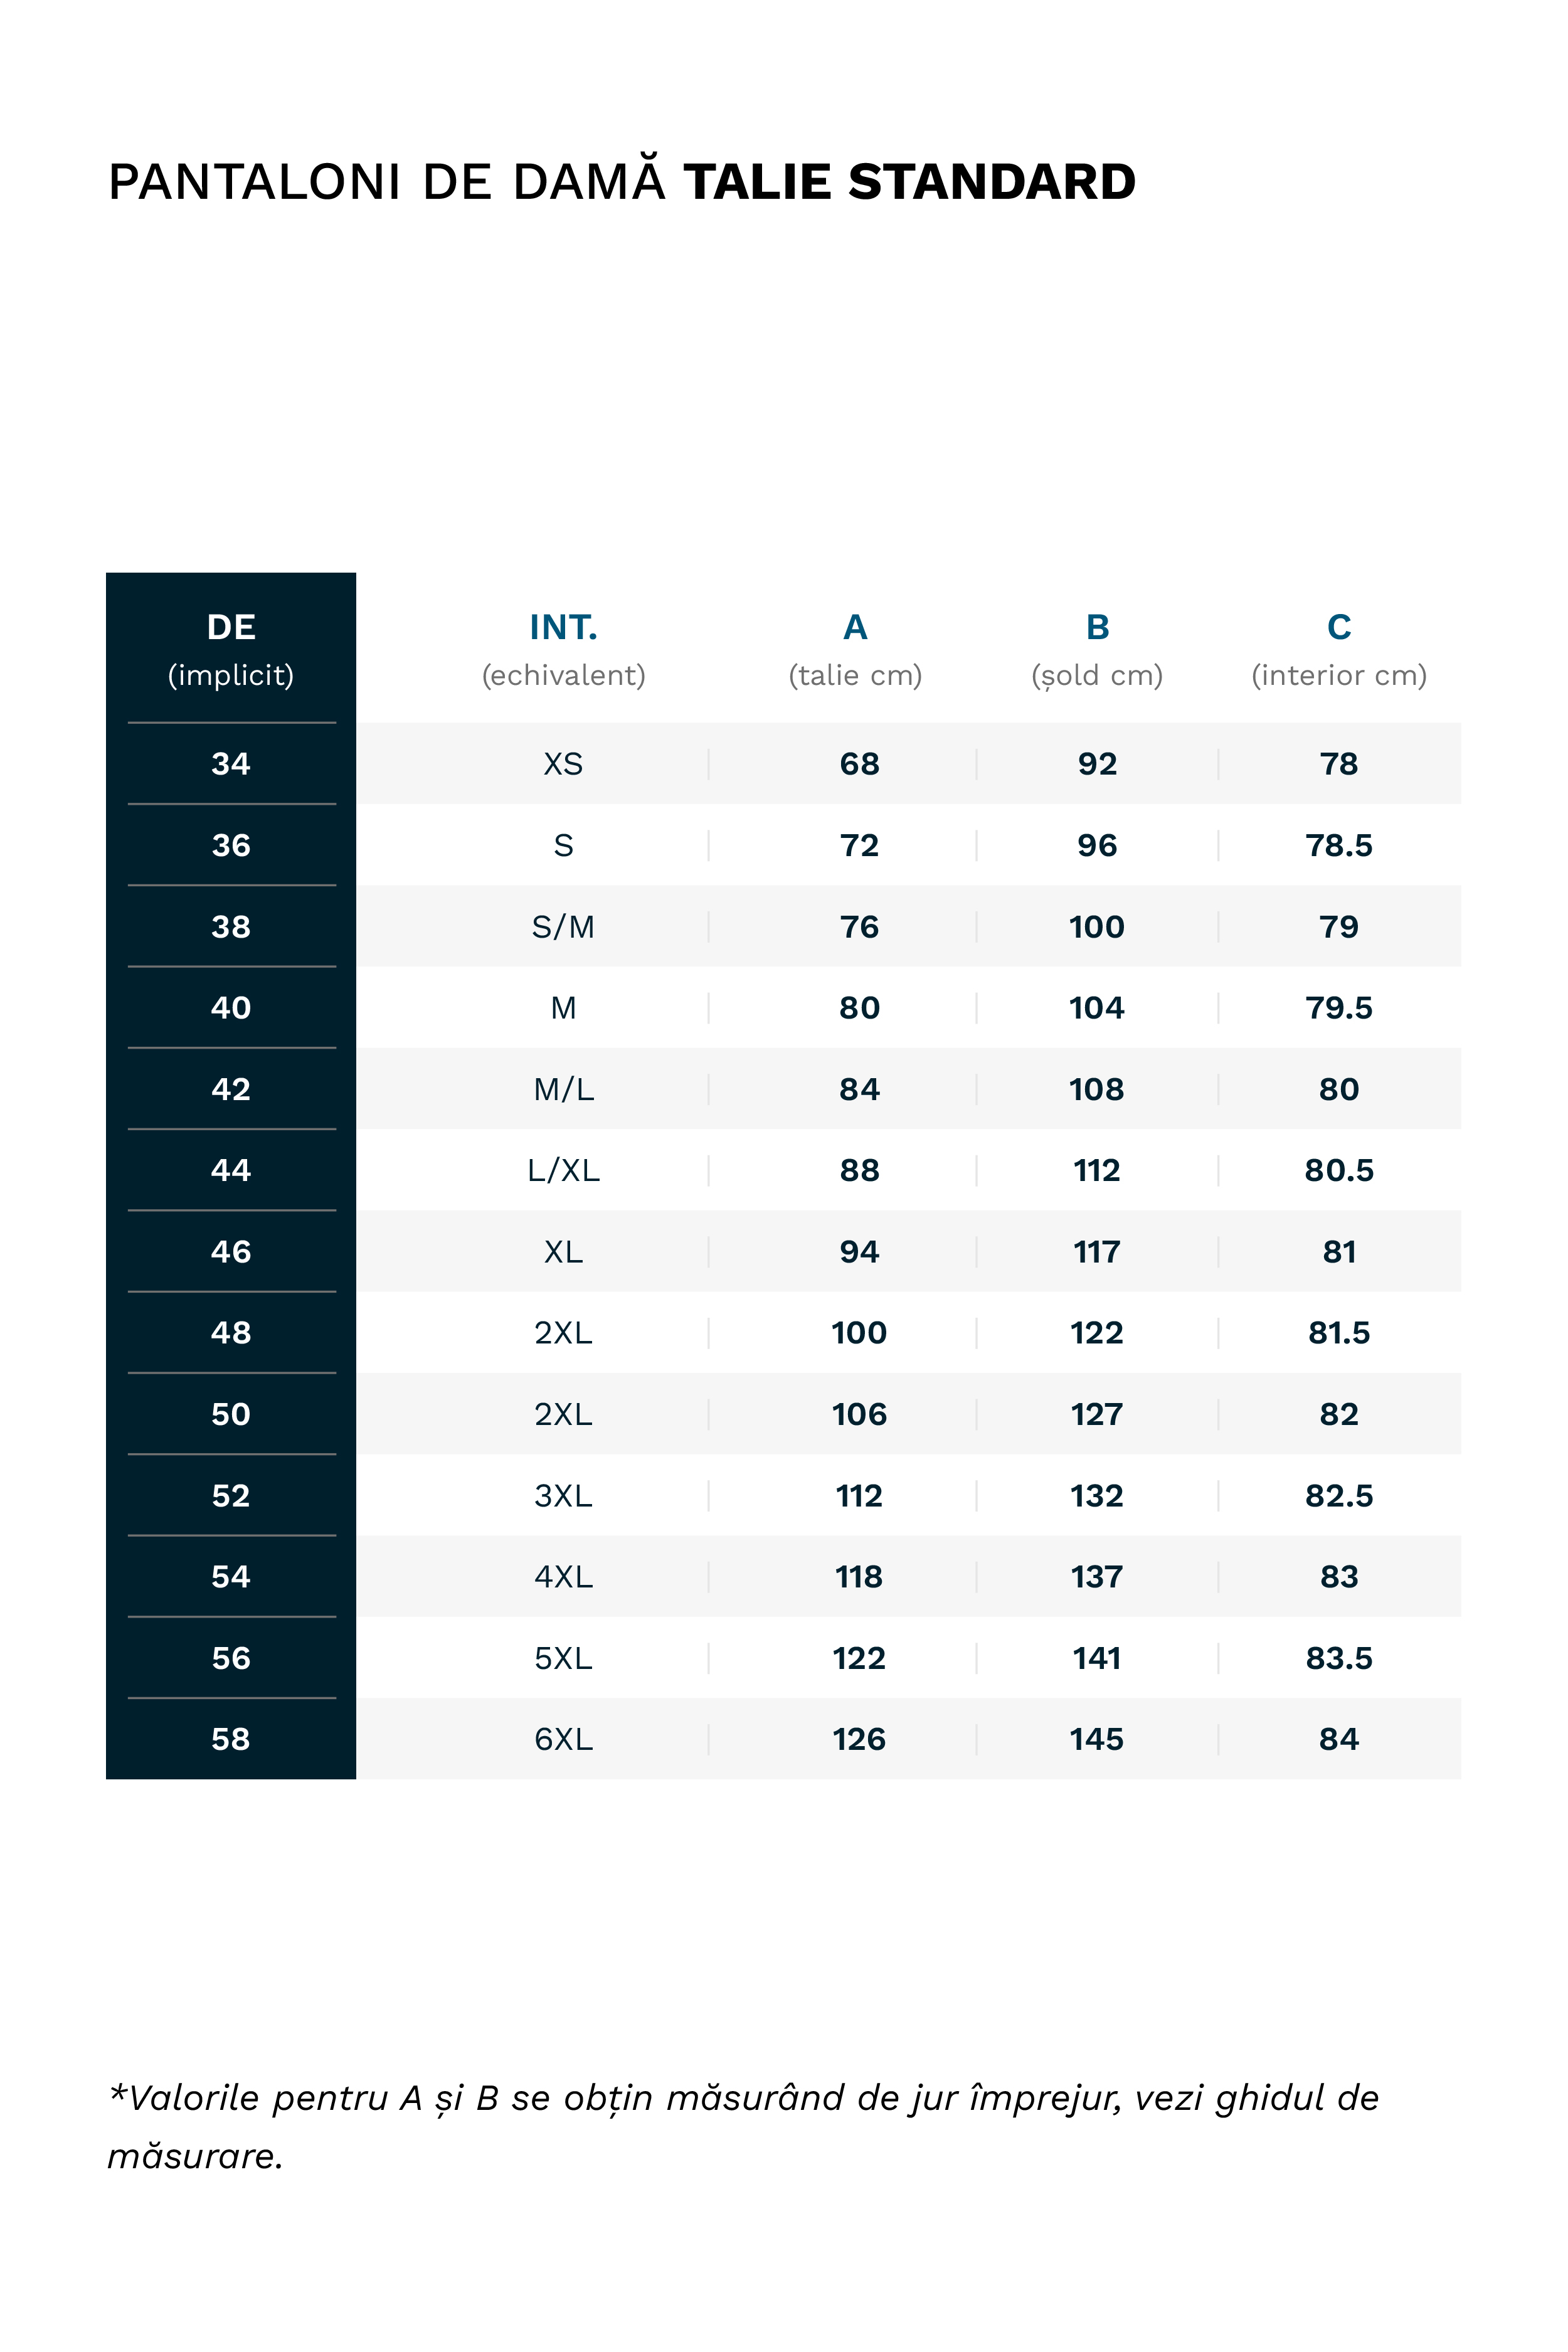Click the footnote about measuring A and B
The width and height of the screenshot is (1568, 2352).
click(742, 2126)
